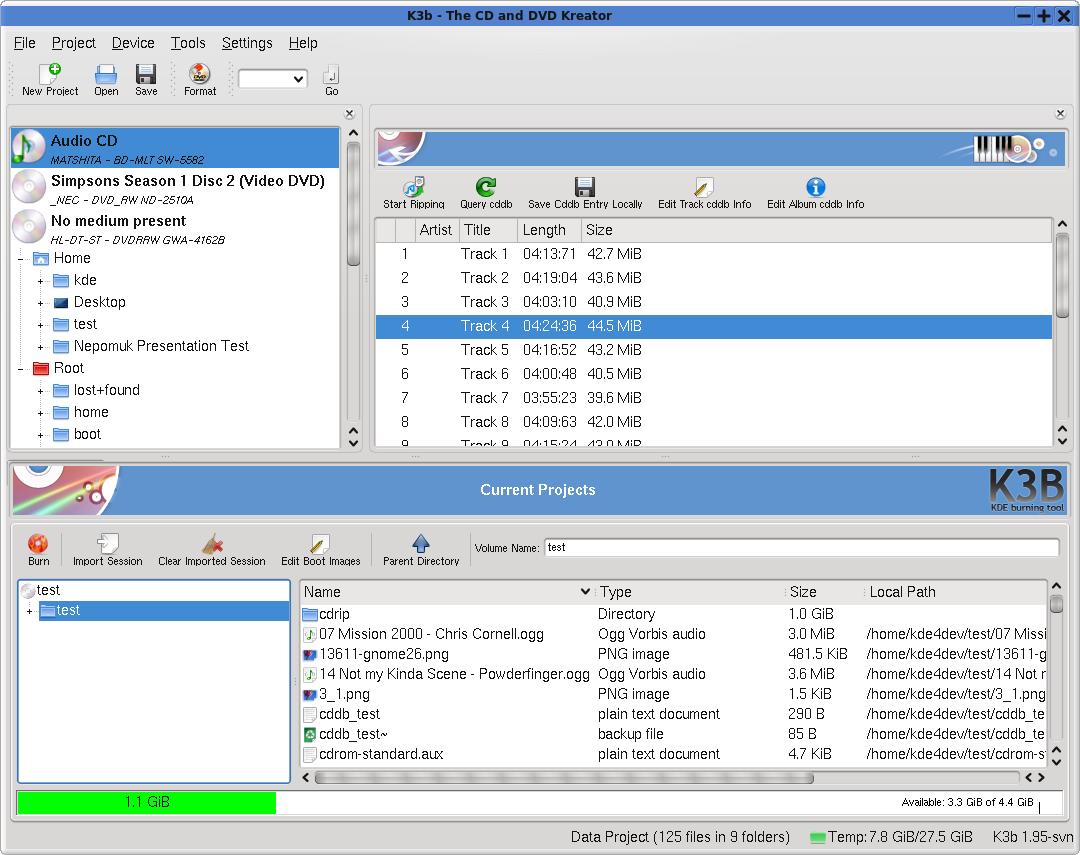The height and width of the screenshot is (855, 1080).
Task: Select the No medium present drive
Action: 176,228
